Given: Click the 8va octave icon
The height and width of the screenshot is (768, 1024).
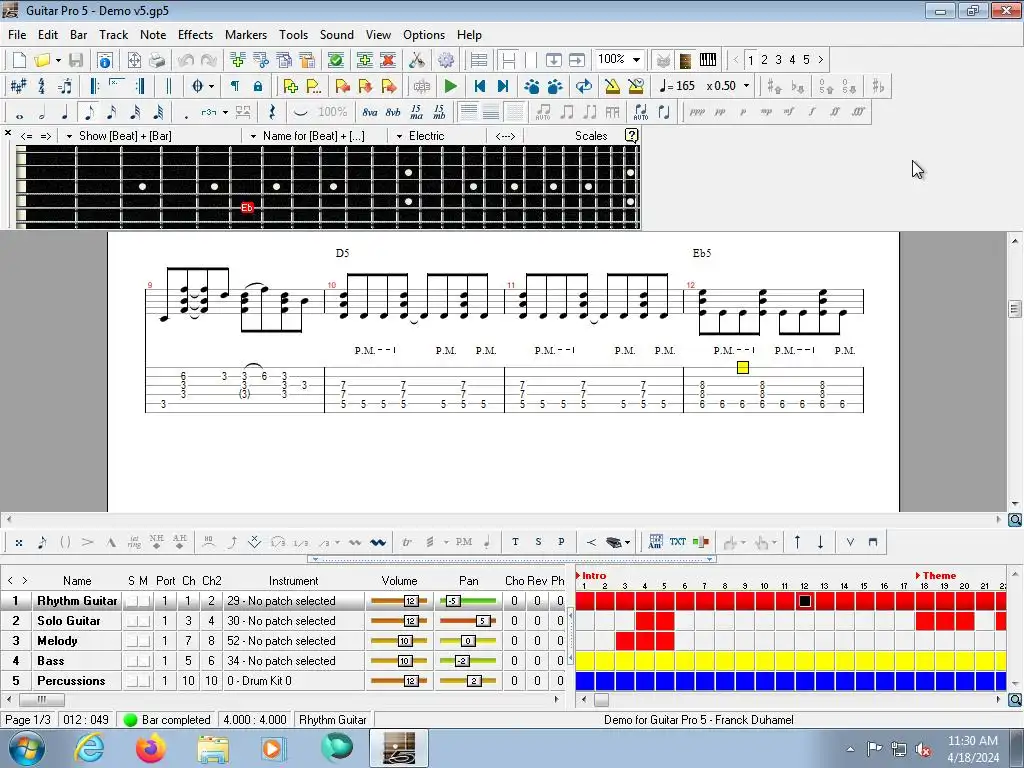Looking at the screenshot, I should 370,112.
